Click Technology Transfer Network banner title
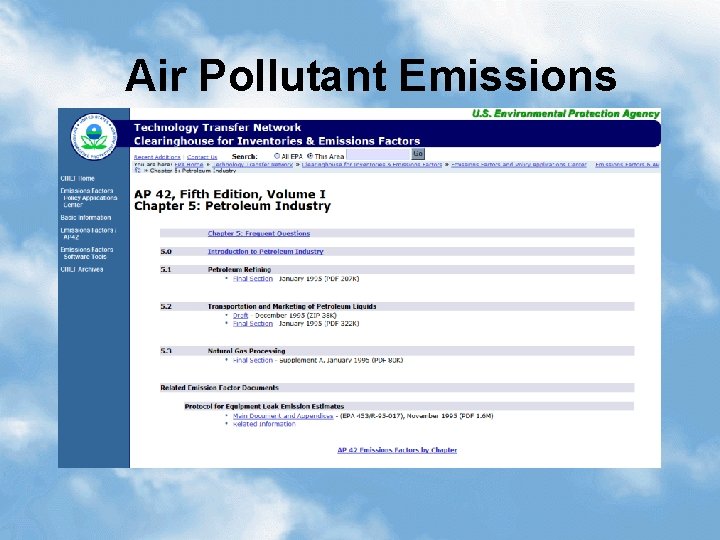The width and height of the screenshot is (720, 540). click(x=218, y=128)
